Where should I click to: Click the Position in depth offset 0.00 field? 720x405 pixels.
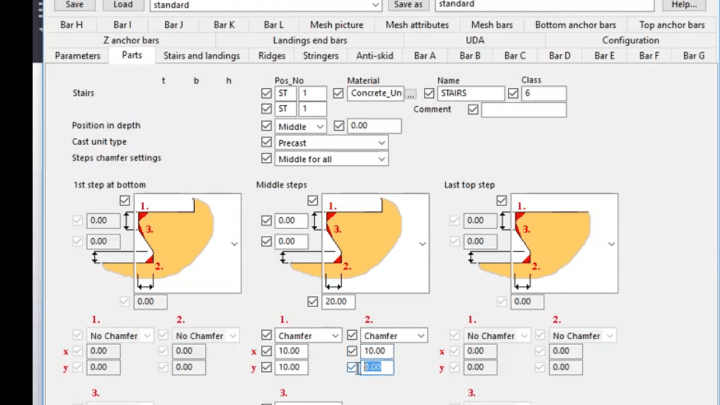point(374,126)
